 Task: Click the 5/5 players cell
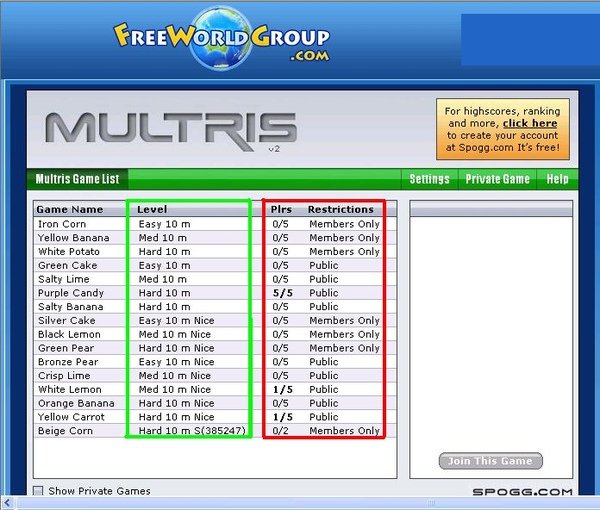[283, 293]
